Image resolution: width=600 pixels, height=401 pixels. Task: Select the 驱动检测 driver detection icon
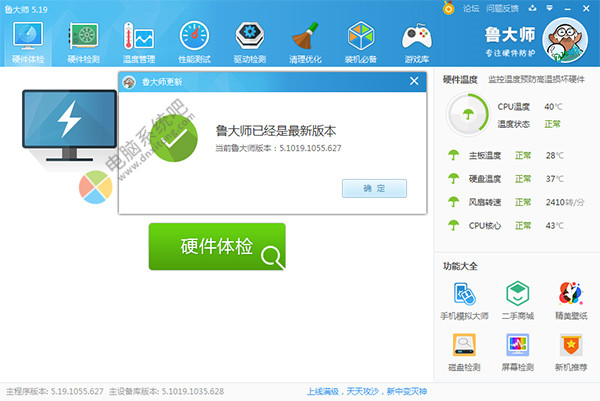click(x=249, y=42)
